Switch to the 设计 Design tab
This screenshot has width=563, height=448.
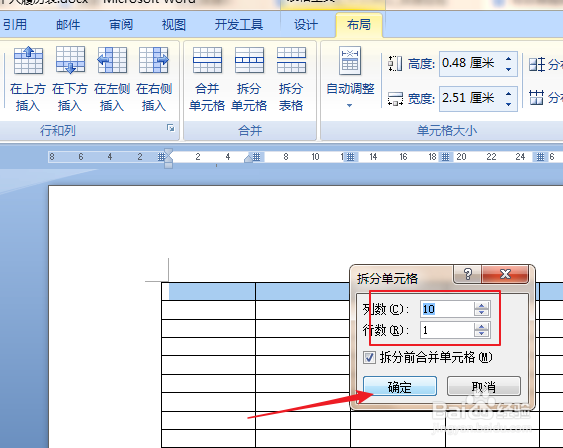coord(306,25)
